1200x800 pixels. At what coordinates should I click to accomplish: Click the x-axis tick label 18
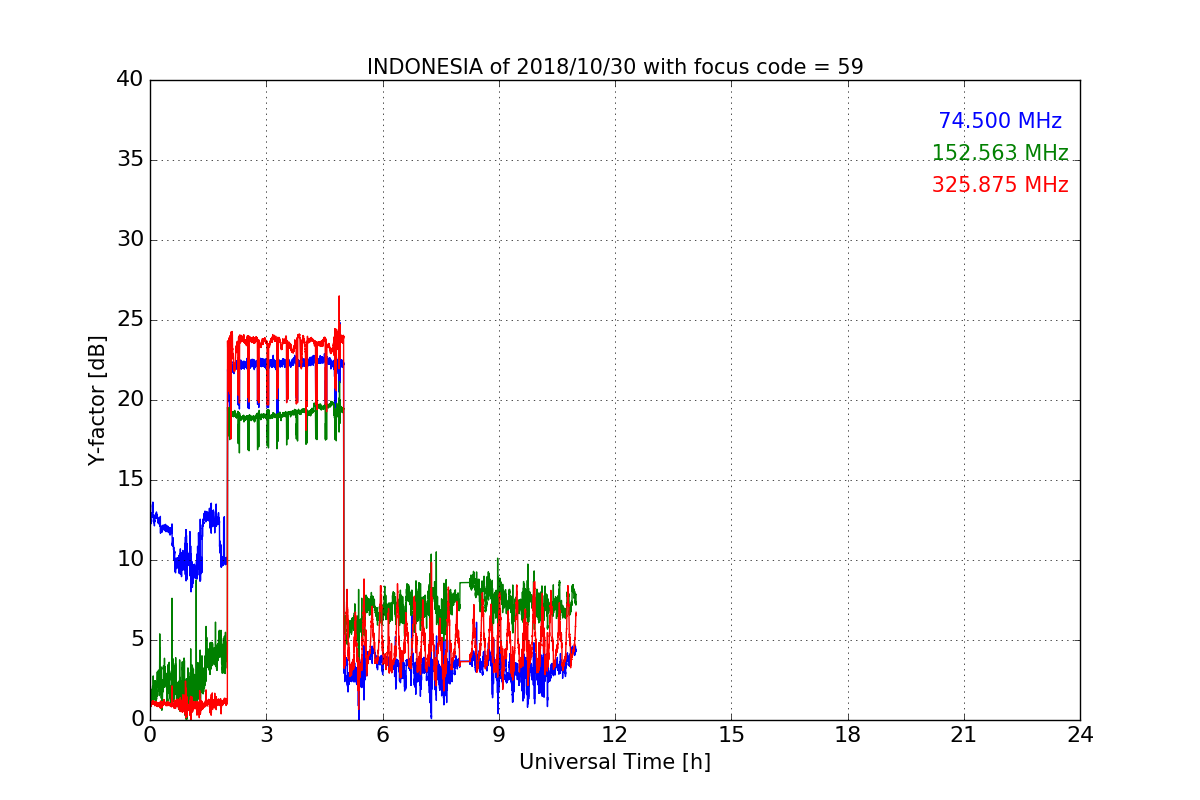click(x=848, y=735)
